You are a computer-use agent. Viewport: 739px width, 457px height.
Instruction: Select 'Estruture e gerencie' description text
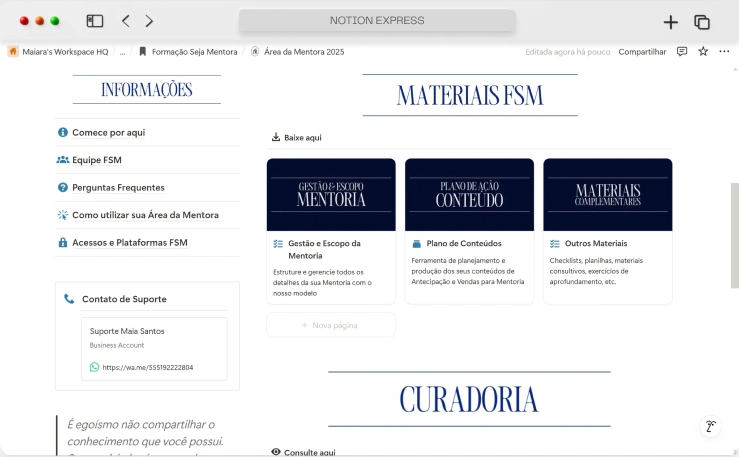pyautogui.click(x=322, y=283)
